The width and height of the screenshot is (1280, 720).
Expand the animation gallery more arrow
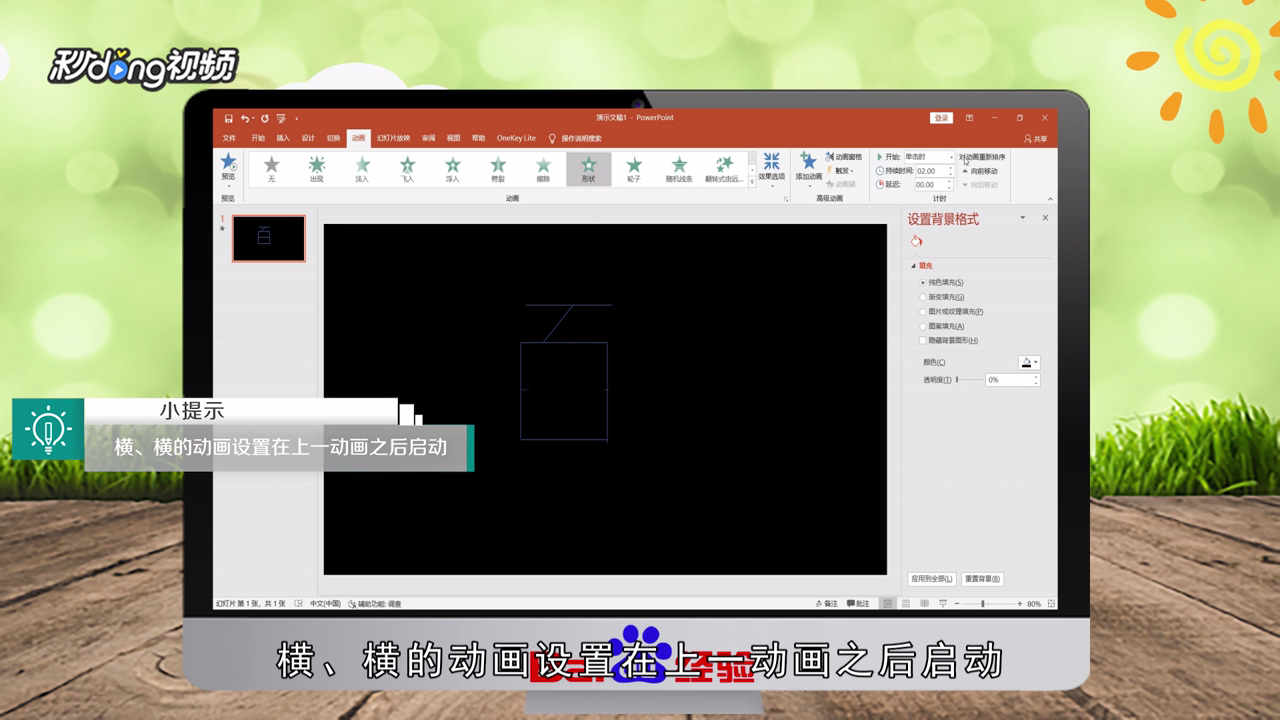click(x=752, y=182)
